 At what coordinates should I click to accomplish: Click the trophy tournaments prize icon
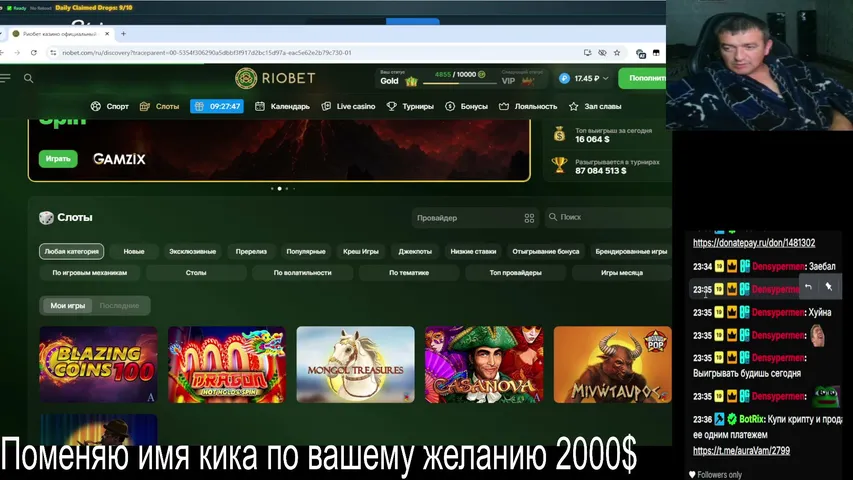[559, 165]
